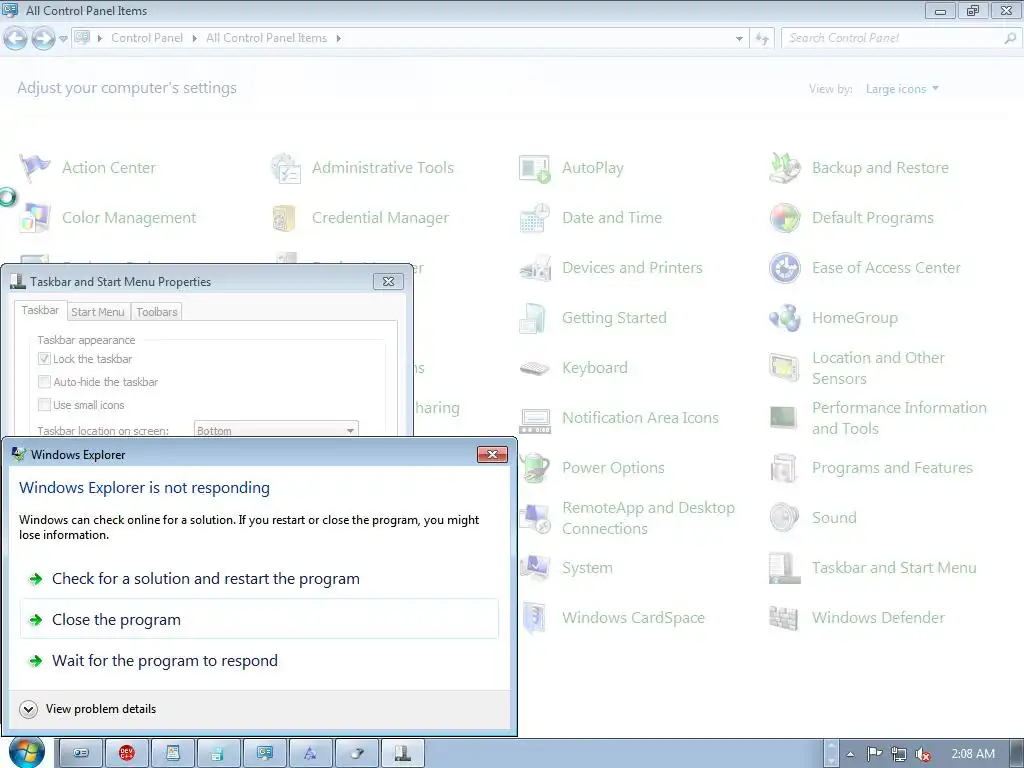The height and width of the screenshot is (768, 1024).
Task: Click the taskbar clock showing 2:08 AM
Action: [x=973, y=754]
